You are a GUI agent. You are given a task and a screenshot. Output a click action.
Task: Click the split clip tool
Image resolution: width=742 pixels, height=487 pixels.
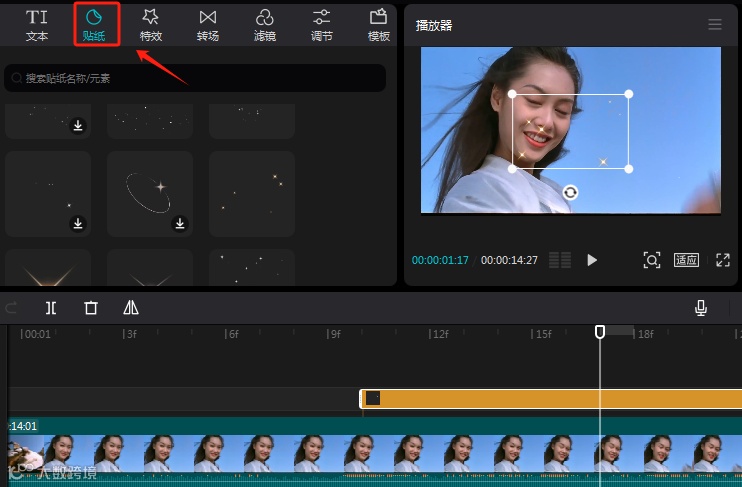[51, 308]
